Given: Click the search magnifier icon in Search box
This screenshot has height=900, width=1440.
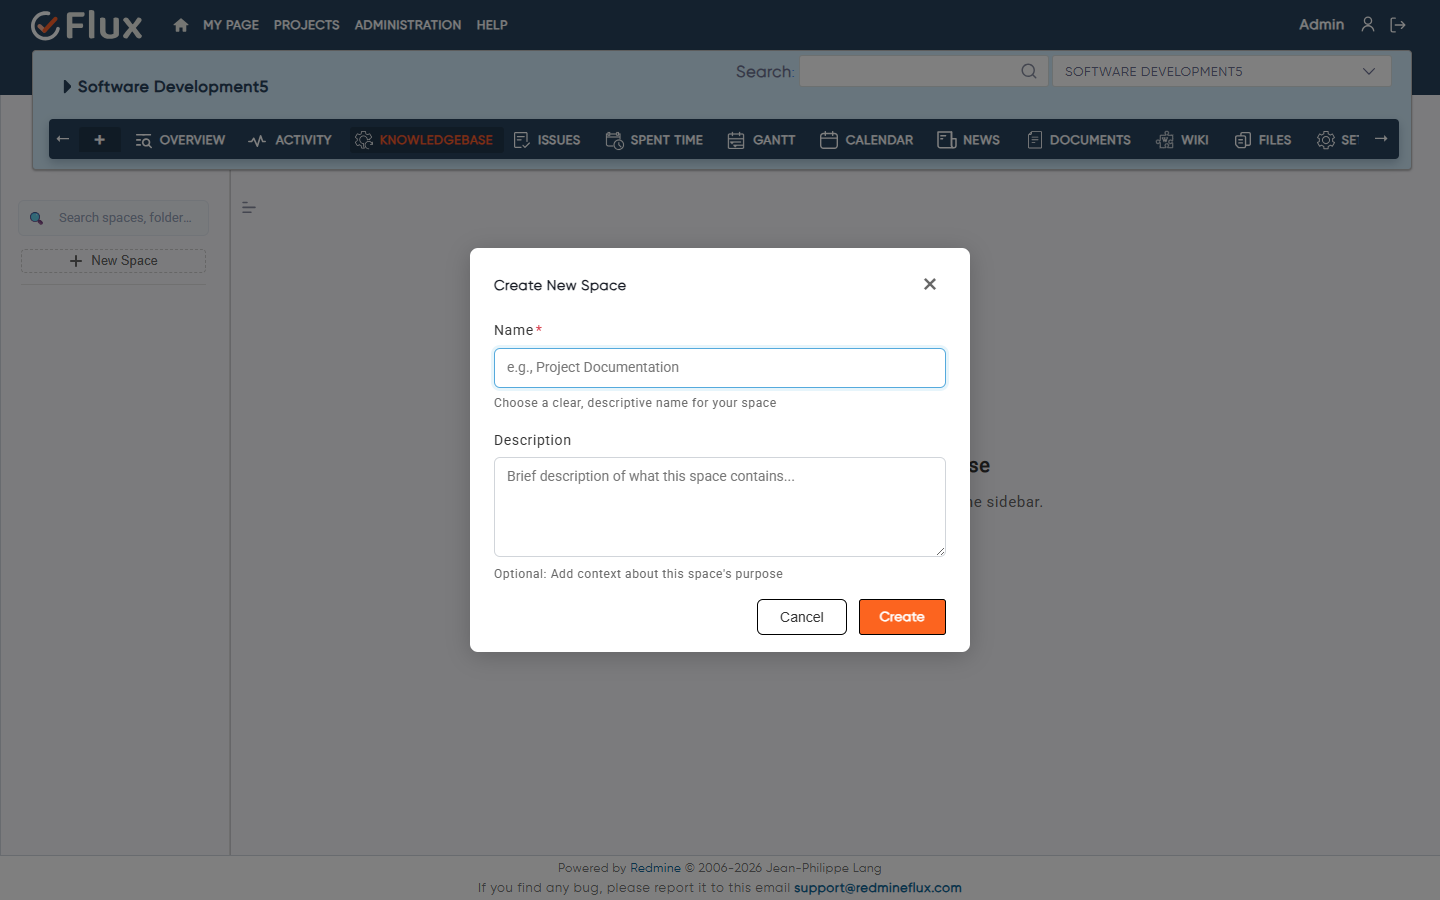Looking at the screenshot, I should (1029, 71).
